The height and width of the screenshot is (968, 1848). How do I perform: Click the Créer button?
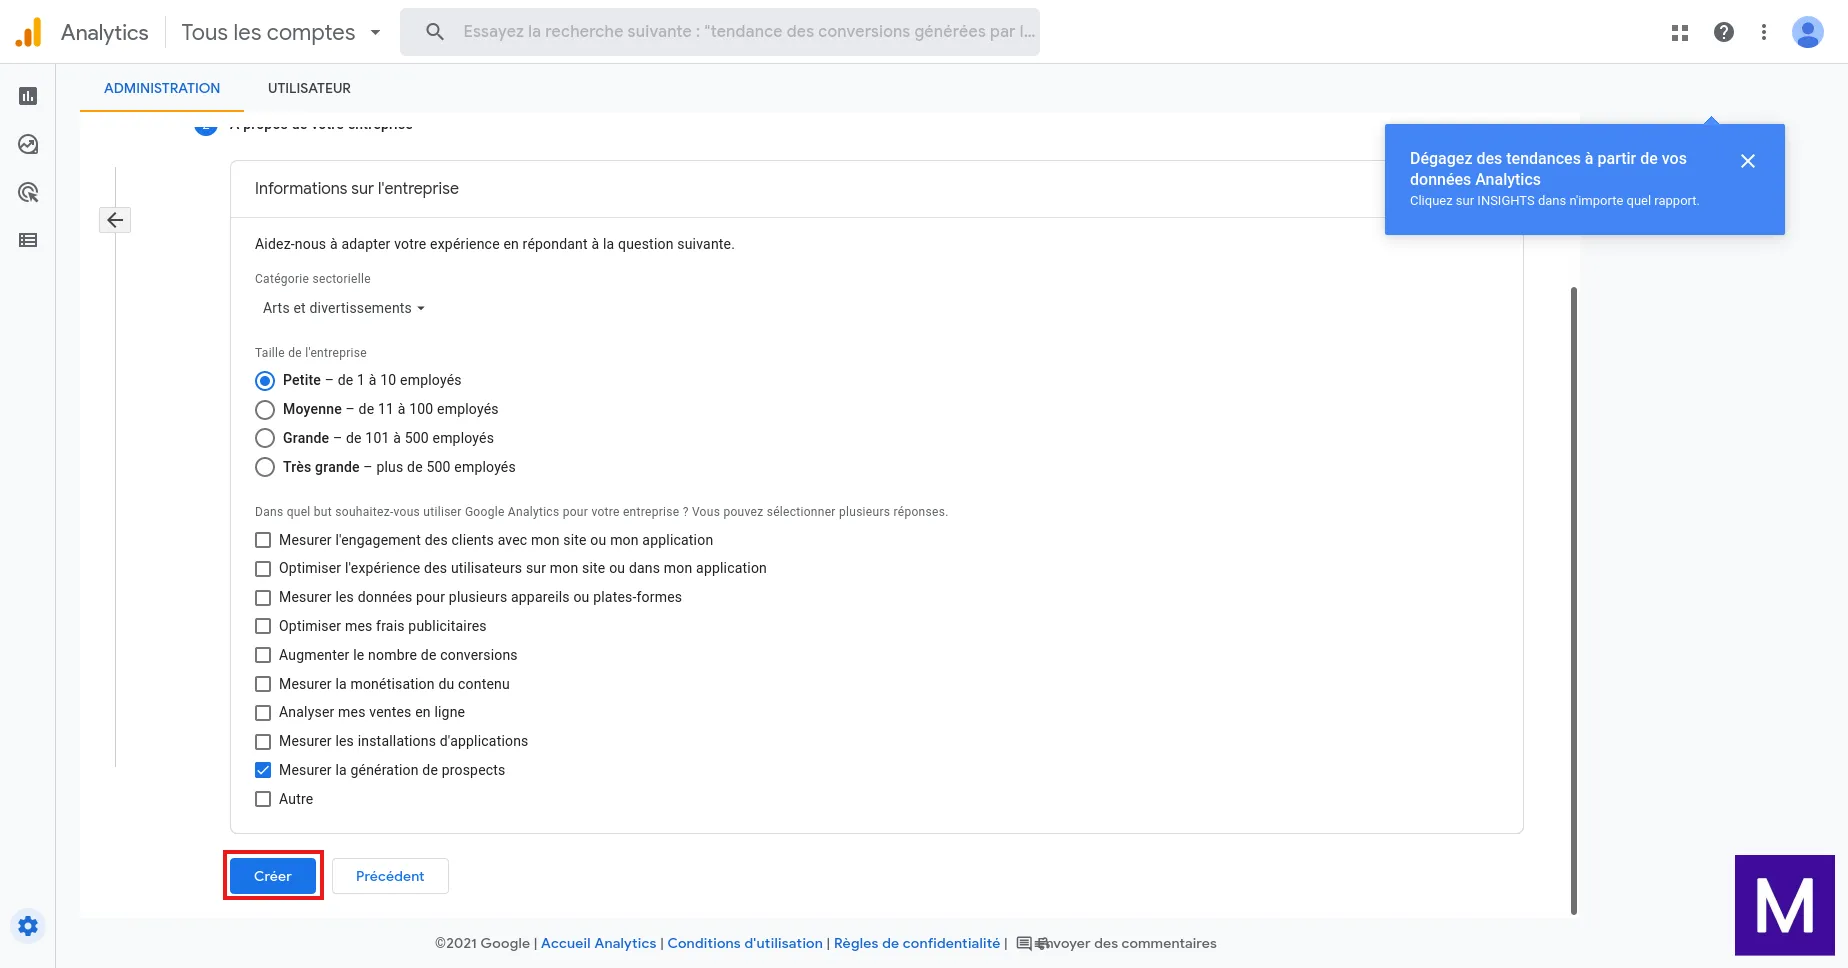(273, 876)
